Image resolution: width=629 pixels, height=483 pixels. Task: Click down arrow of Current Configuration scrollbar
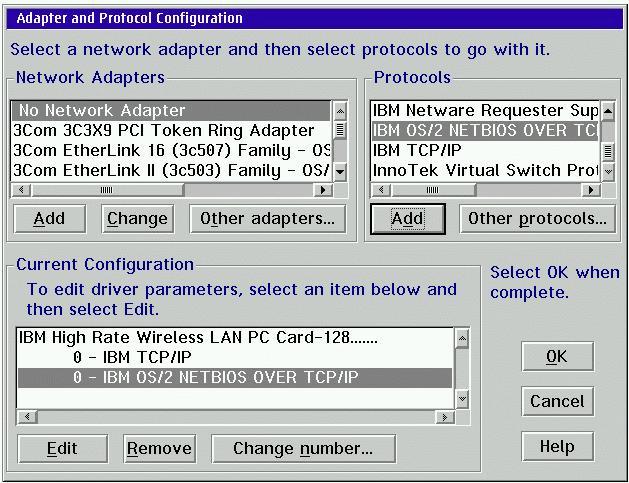point(463,399)
